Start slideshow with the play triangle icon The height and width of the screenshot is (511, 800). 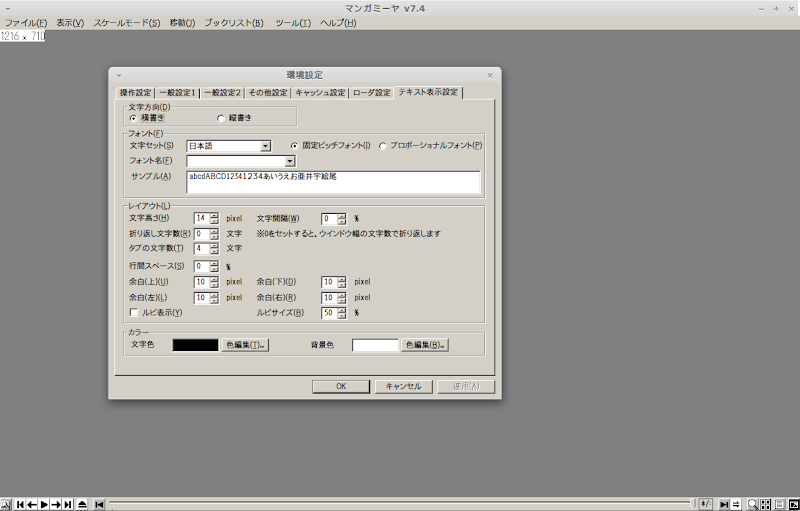(44, 505)
